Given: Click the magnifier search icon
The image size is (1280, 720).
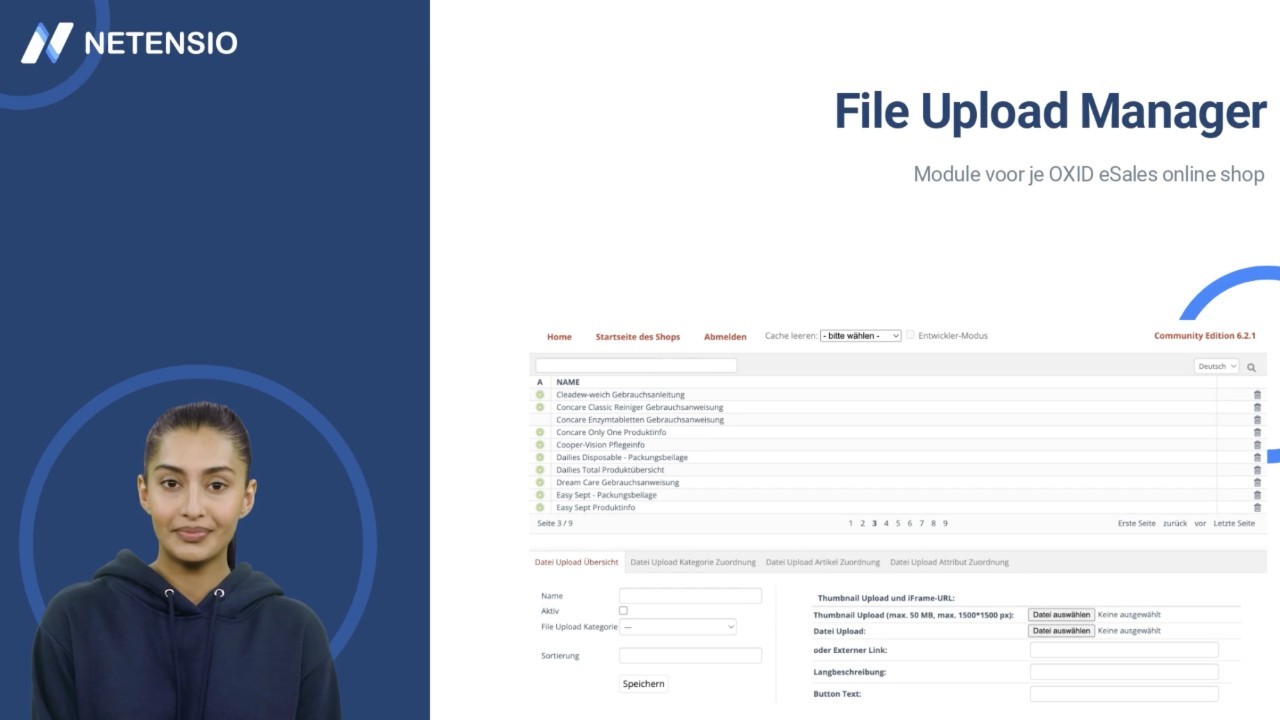Looking at the screenshot, I should (1251, 367).
